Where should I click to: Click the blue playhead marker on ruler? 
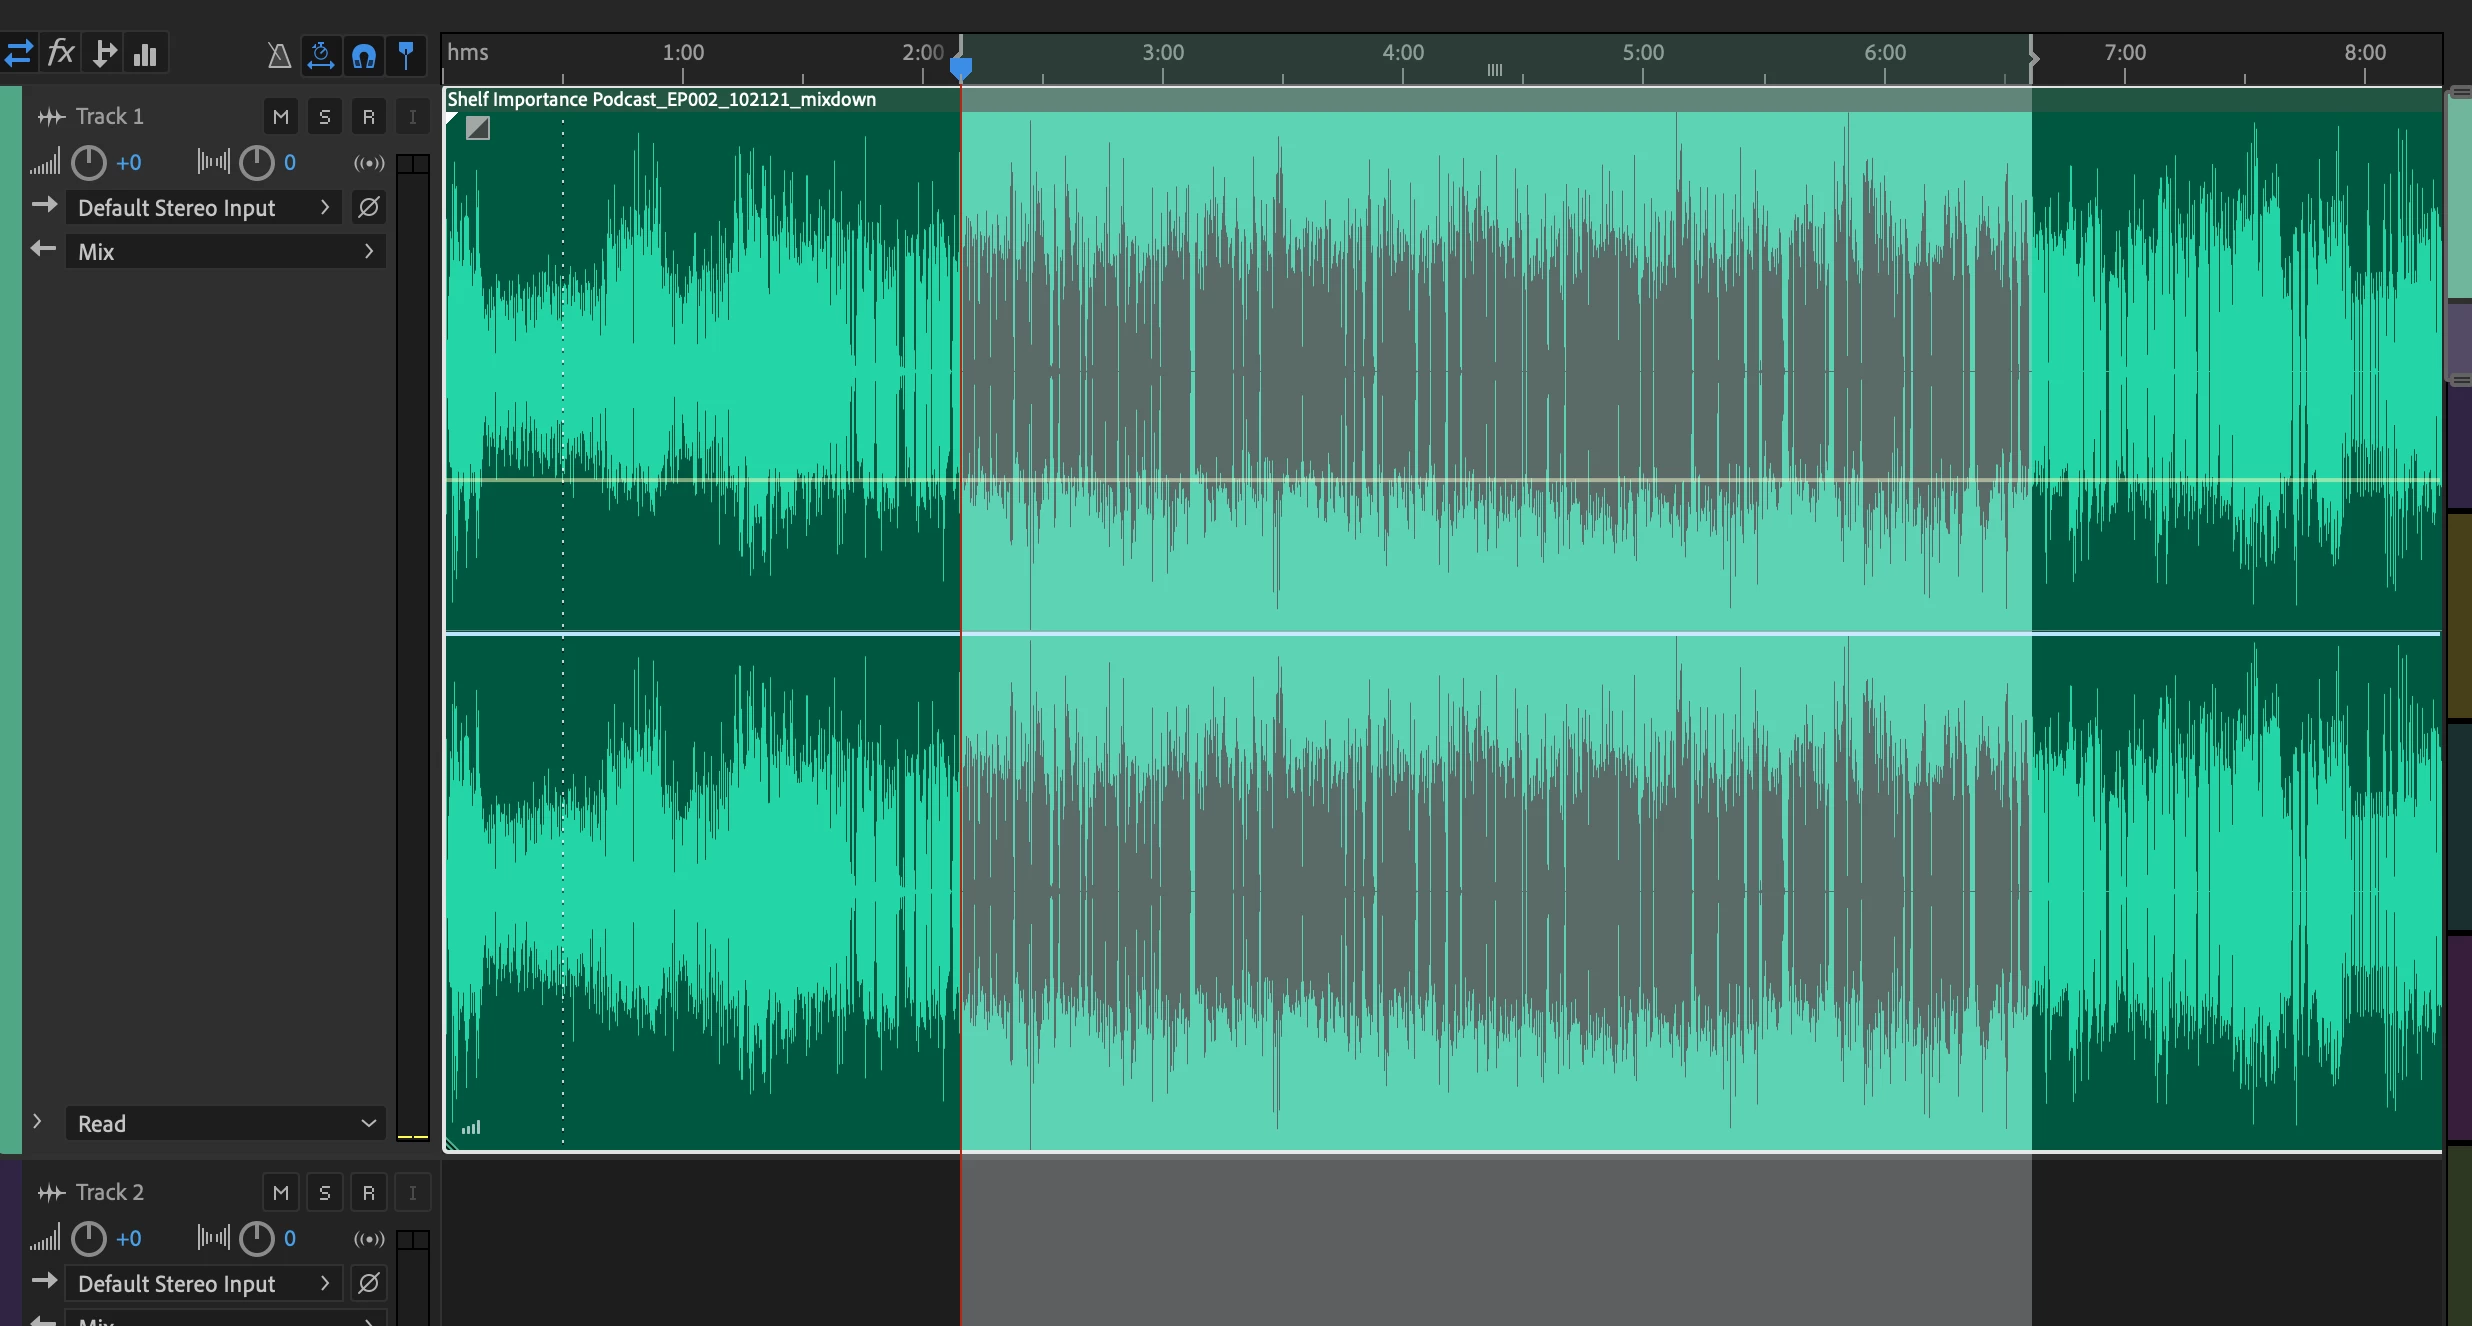tap(960, 67)
